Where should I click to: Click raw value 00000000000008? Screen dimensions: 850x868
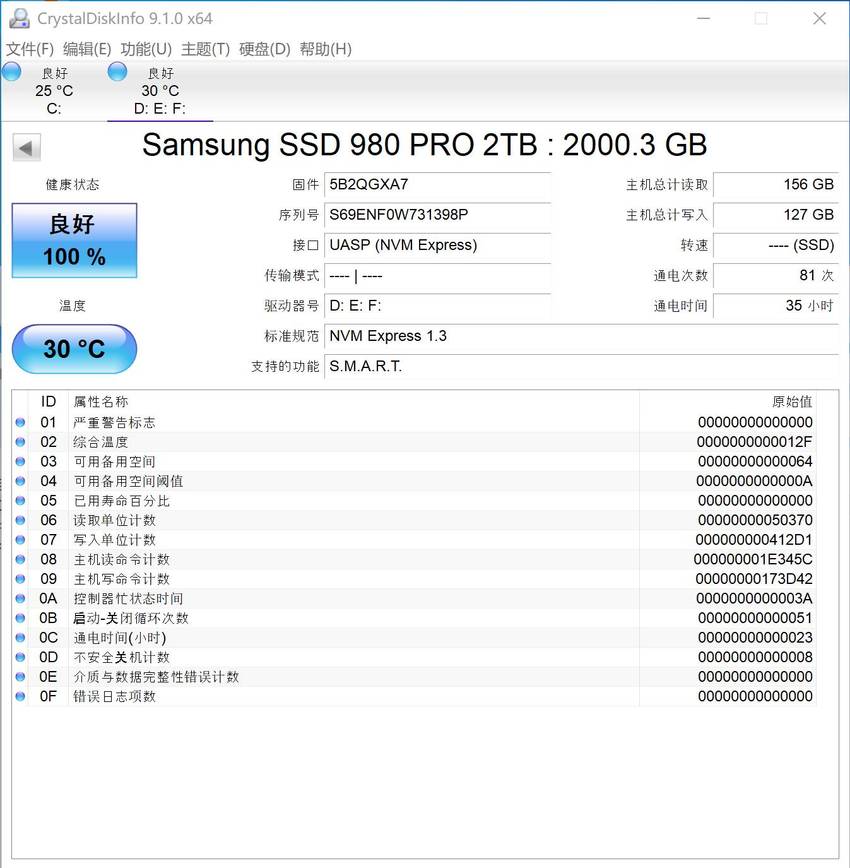coord(755,657)
